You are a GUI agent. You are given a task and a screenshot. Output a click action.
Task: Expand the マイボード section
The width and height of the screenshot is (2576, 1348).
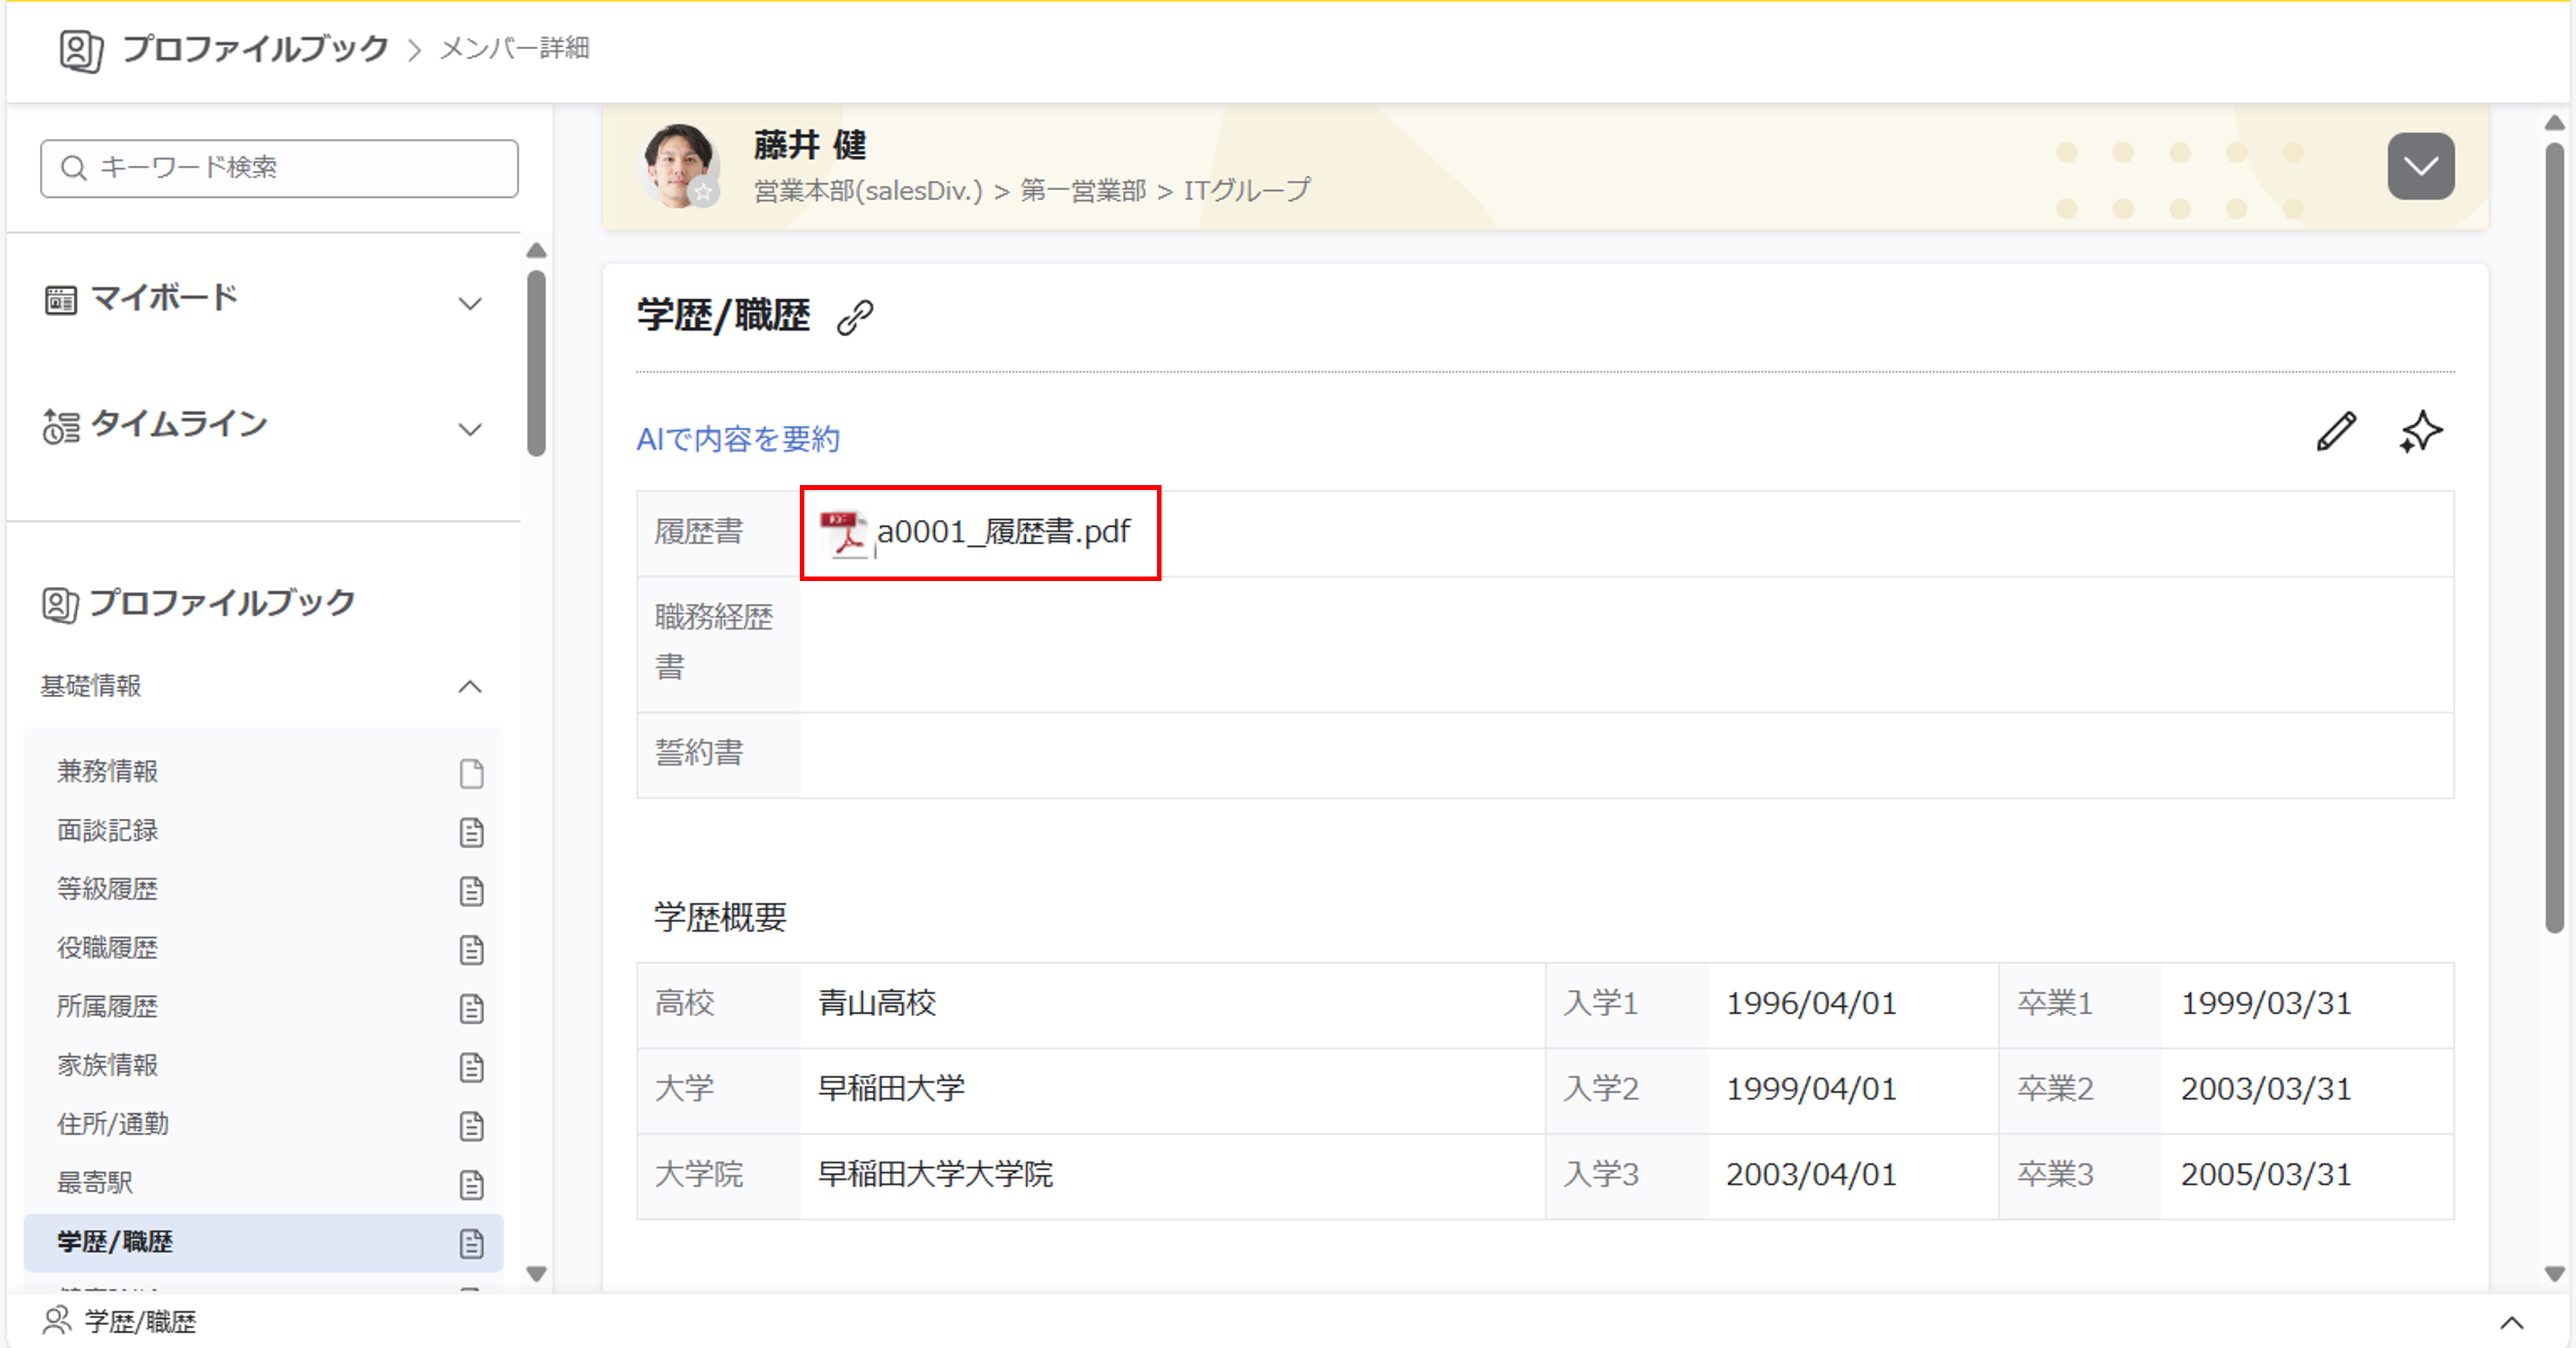click(470, 303)
